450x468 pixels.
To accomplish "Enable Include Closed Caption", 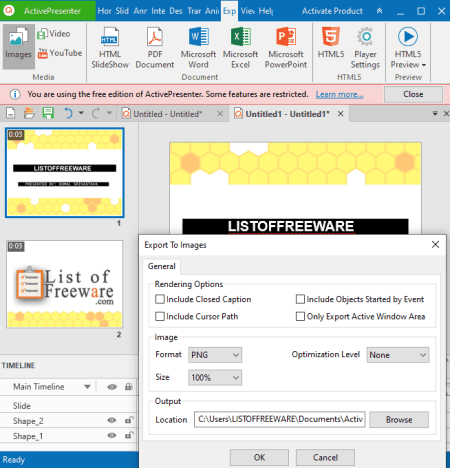I will pyautogui.click(x=160, y=299).
